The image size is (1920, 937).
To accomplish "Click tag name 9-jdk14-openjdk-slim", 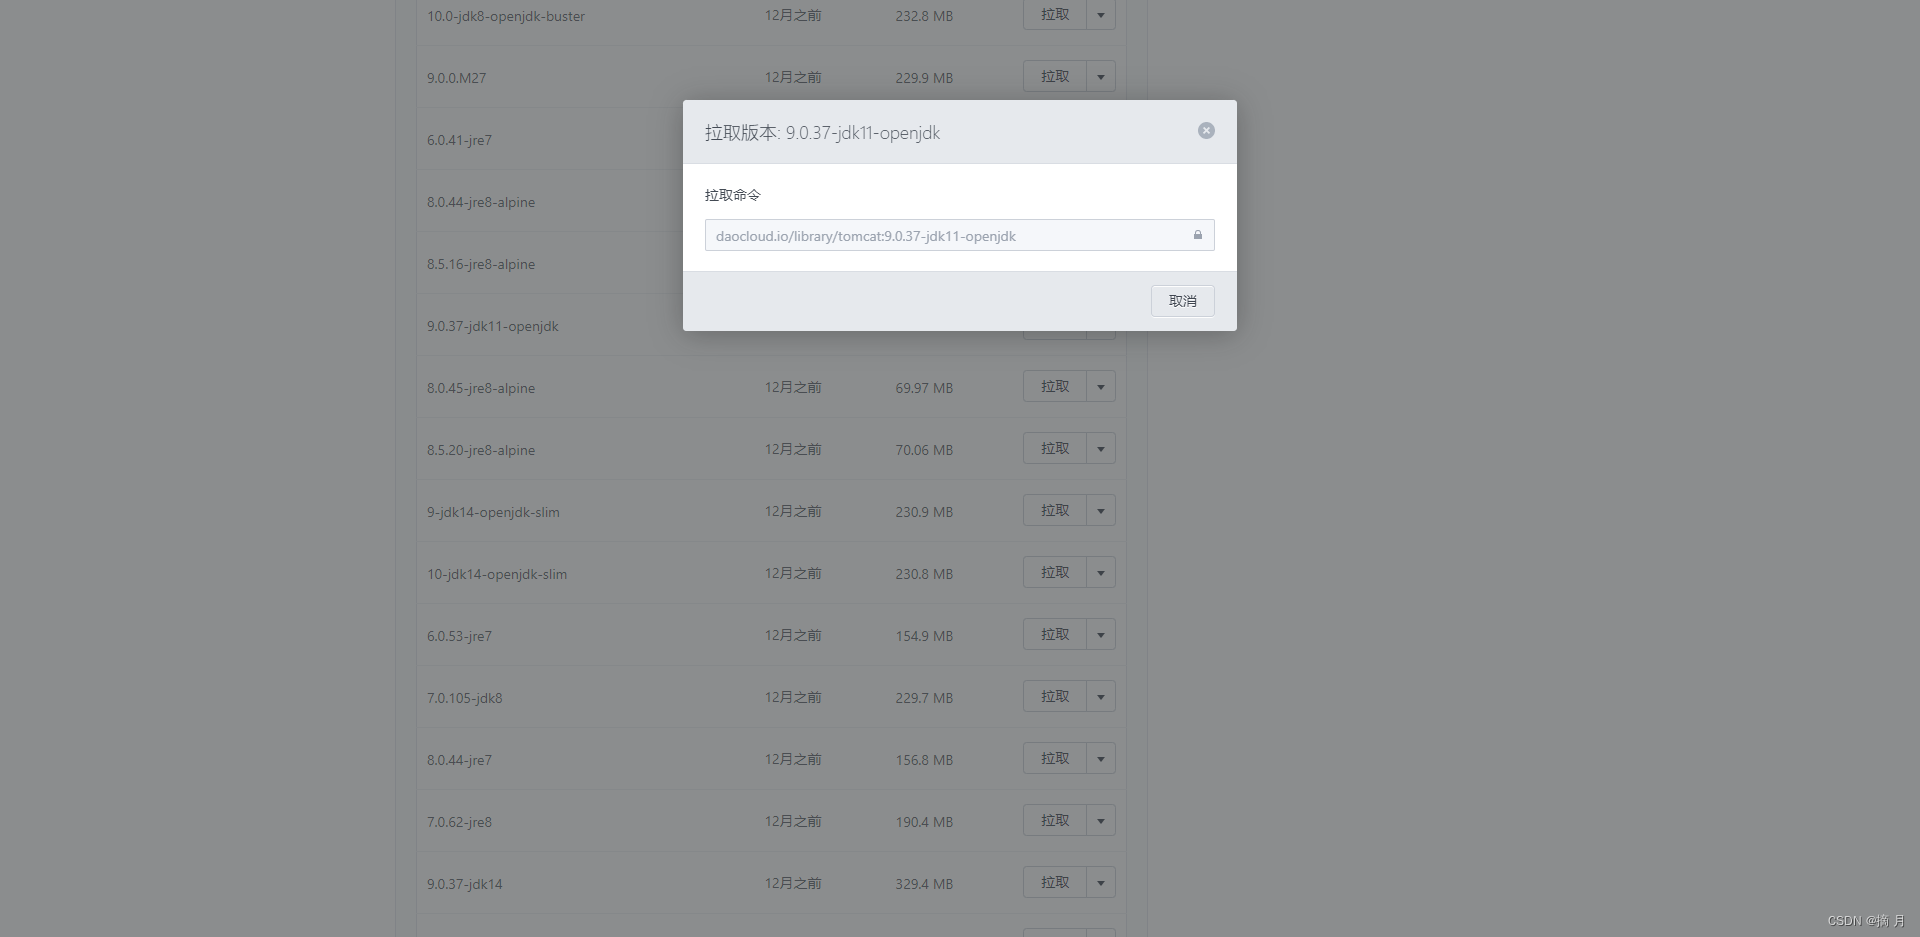I will (493, 512).
